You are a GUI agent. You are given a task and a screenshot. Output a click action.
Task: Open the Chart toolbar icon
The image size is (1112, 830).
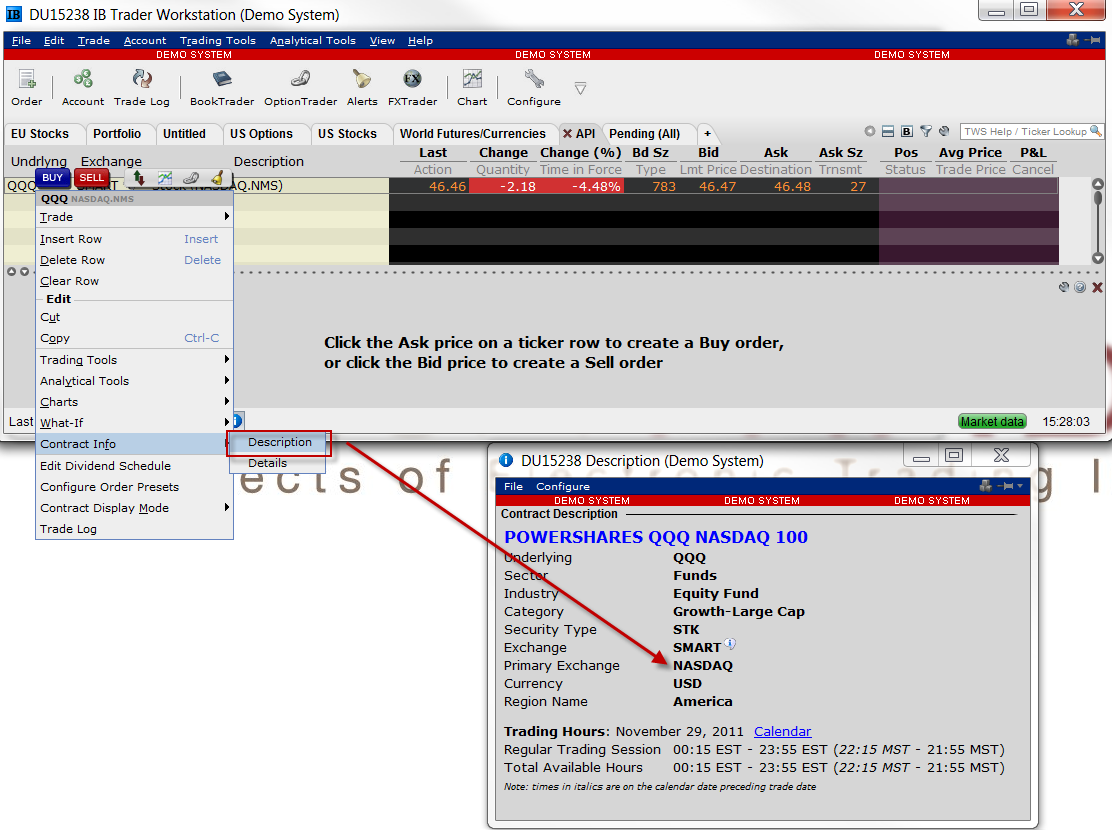[x=472, y=87]
